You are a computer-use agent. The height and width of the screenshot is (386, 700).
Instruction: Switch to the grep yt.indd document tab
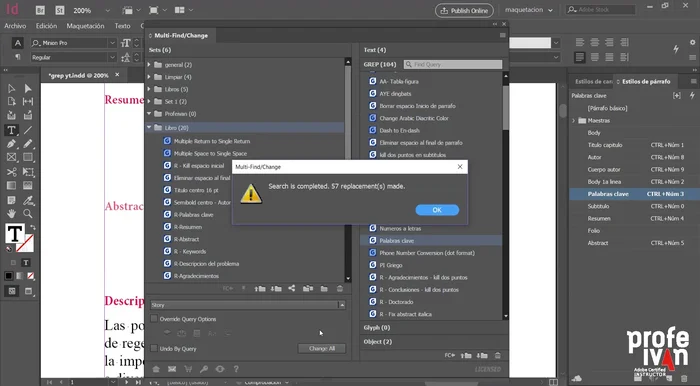pyautogui.click(x=78, y=75)
